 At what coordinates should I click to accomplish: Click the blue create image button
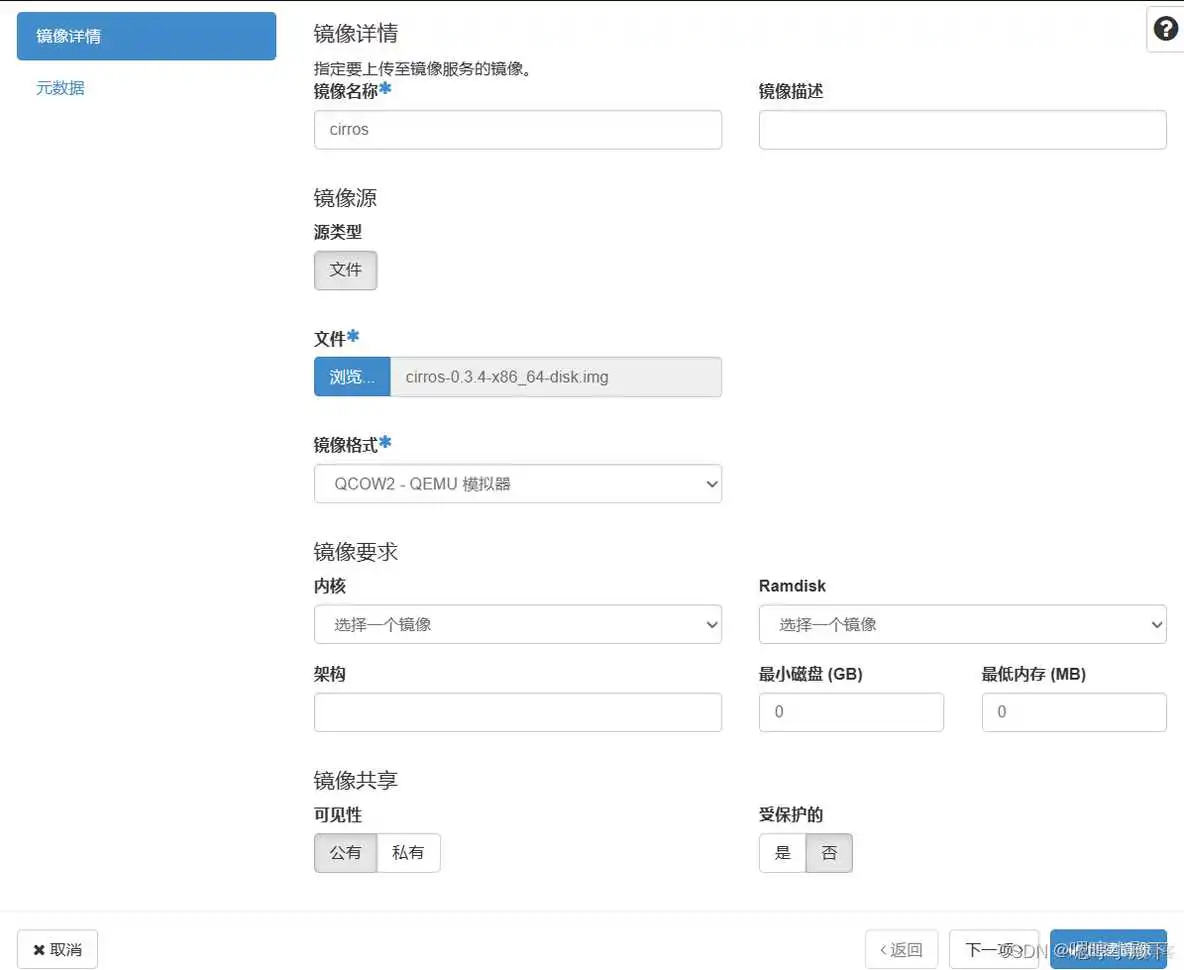point(1108,948)
